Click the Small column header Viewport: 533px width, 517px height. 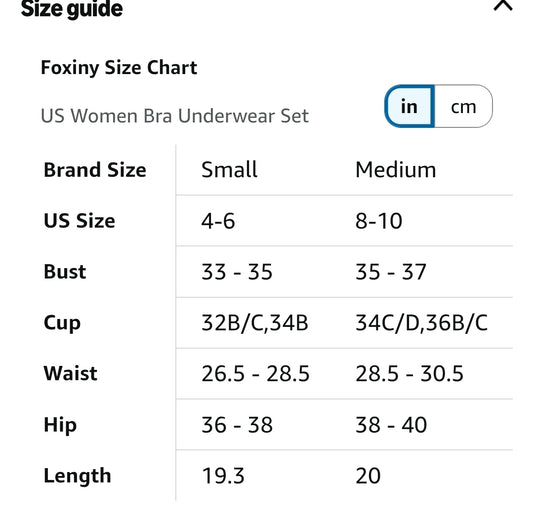tap(229, 170)
